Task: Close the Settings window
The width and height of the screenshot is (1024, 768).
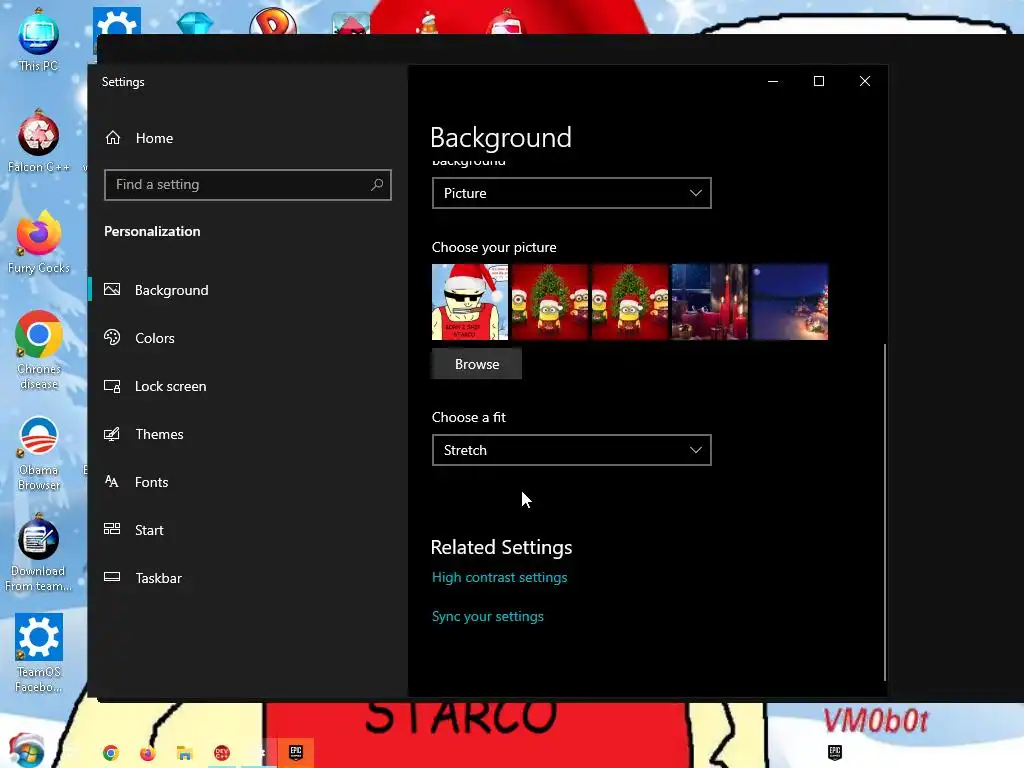Action: tap(865, 81)
